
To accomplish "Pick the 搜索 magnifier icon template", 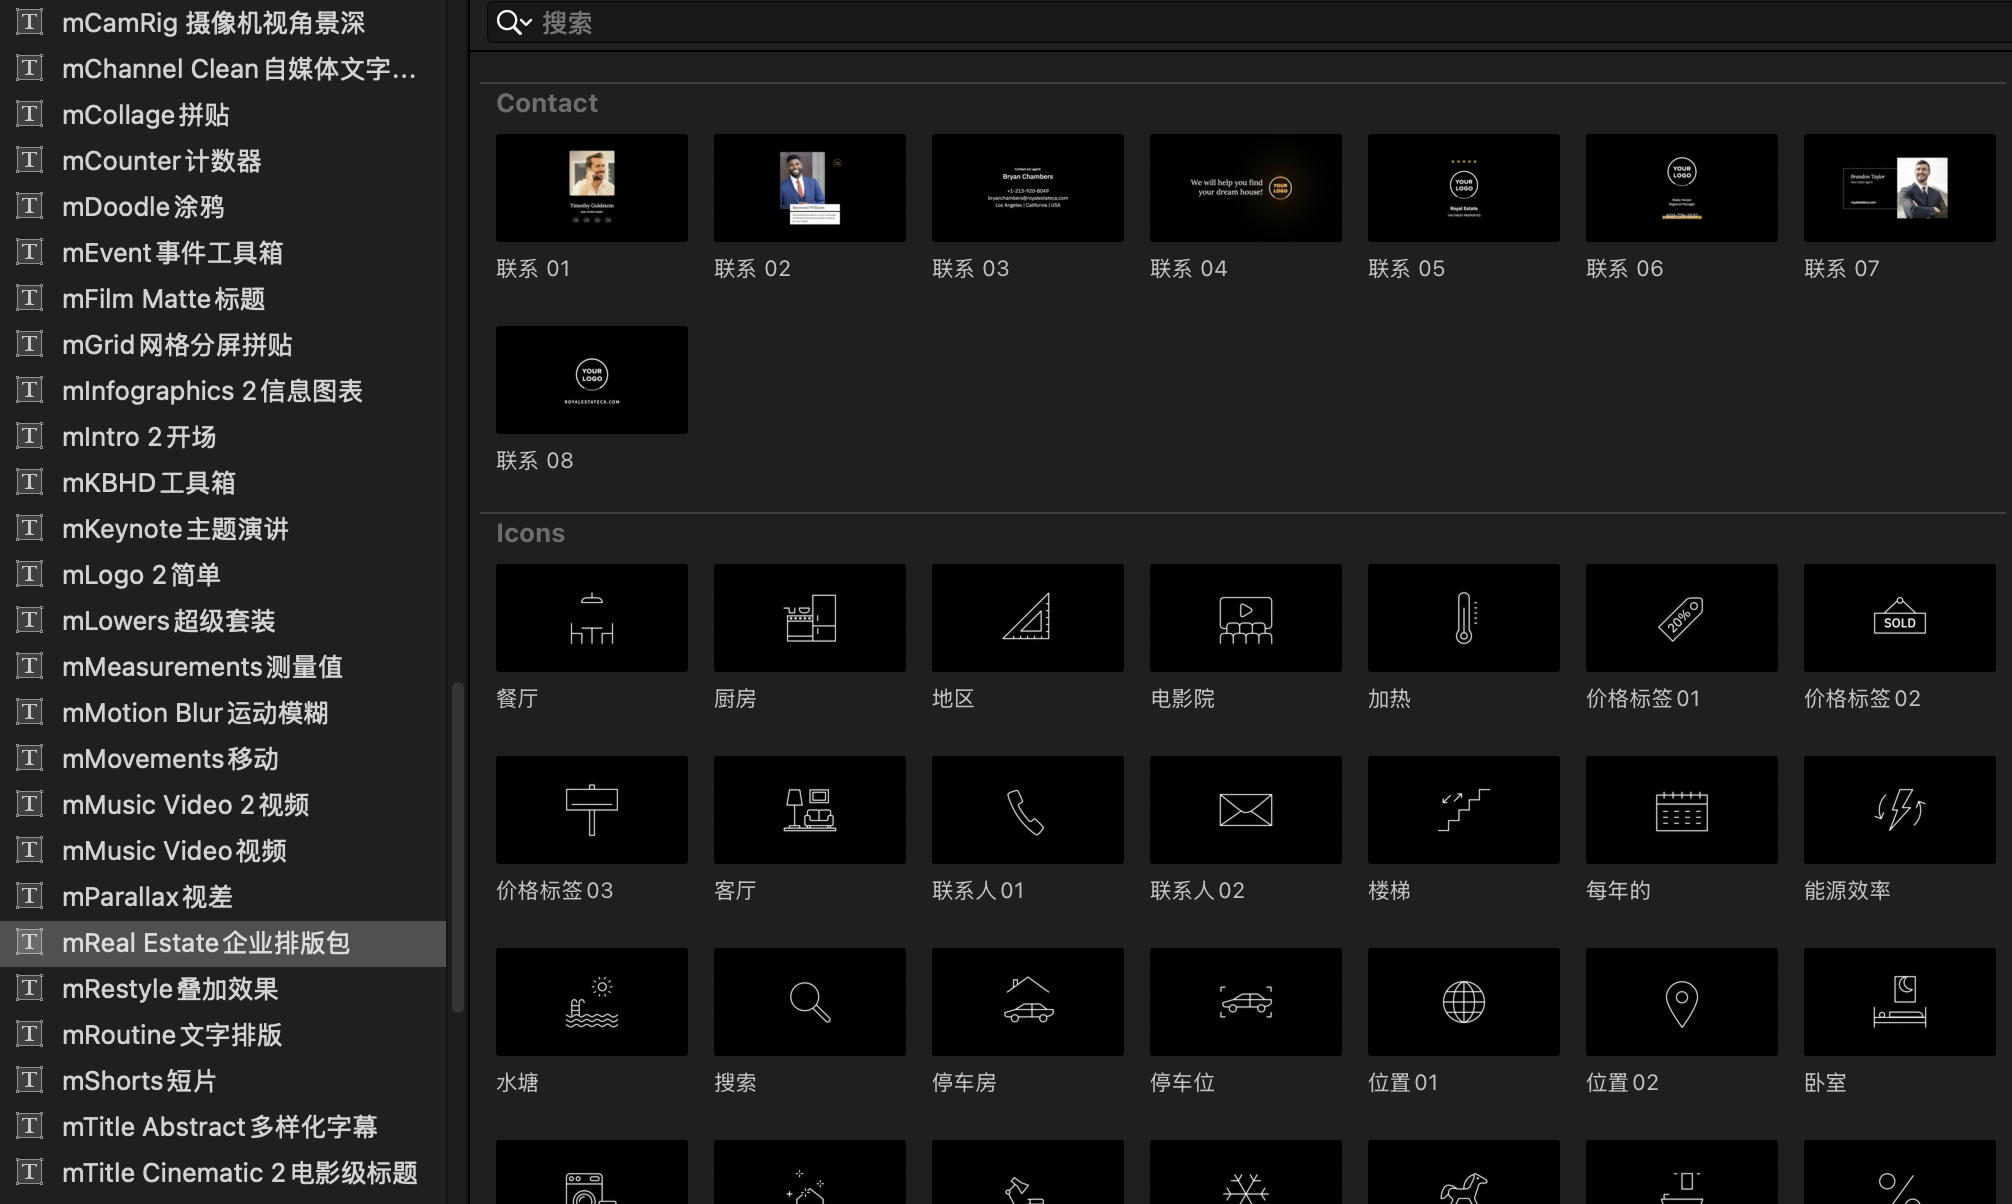I will coord(810,1002).
